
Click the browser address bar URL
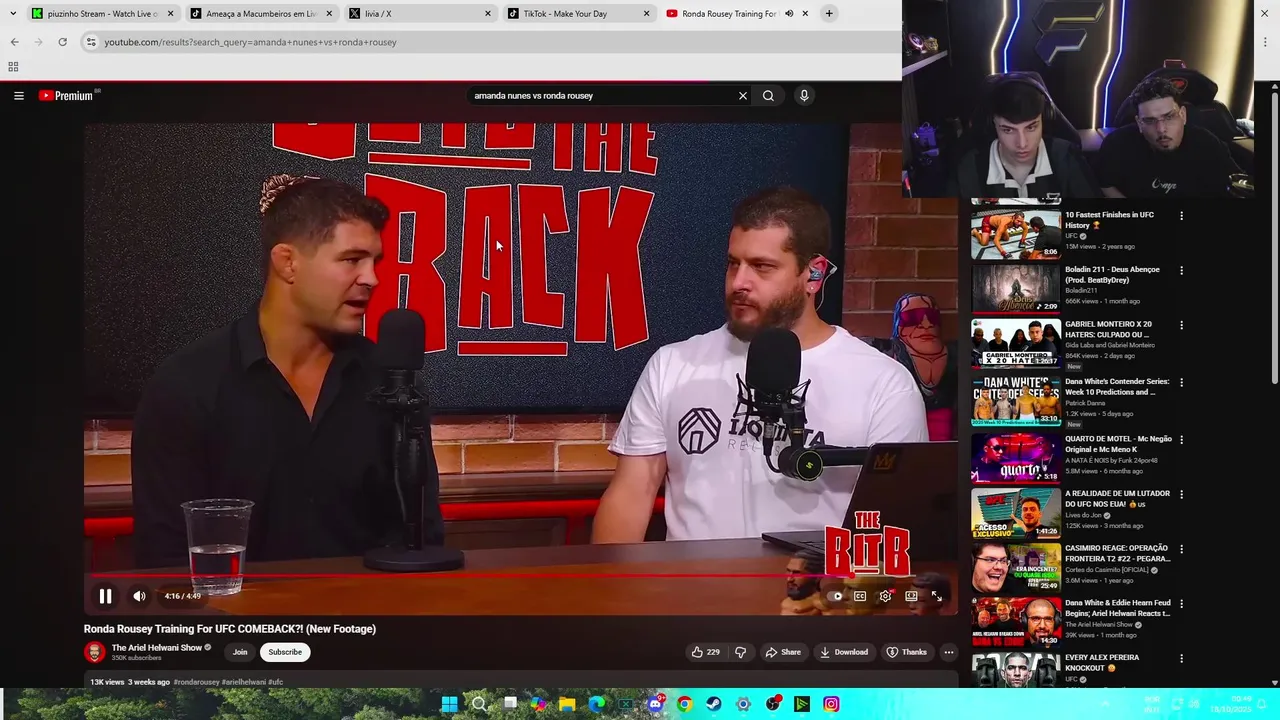[250, 42]
